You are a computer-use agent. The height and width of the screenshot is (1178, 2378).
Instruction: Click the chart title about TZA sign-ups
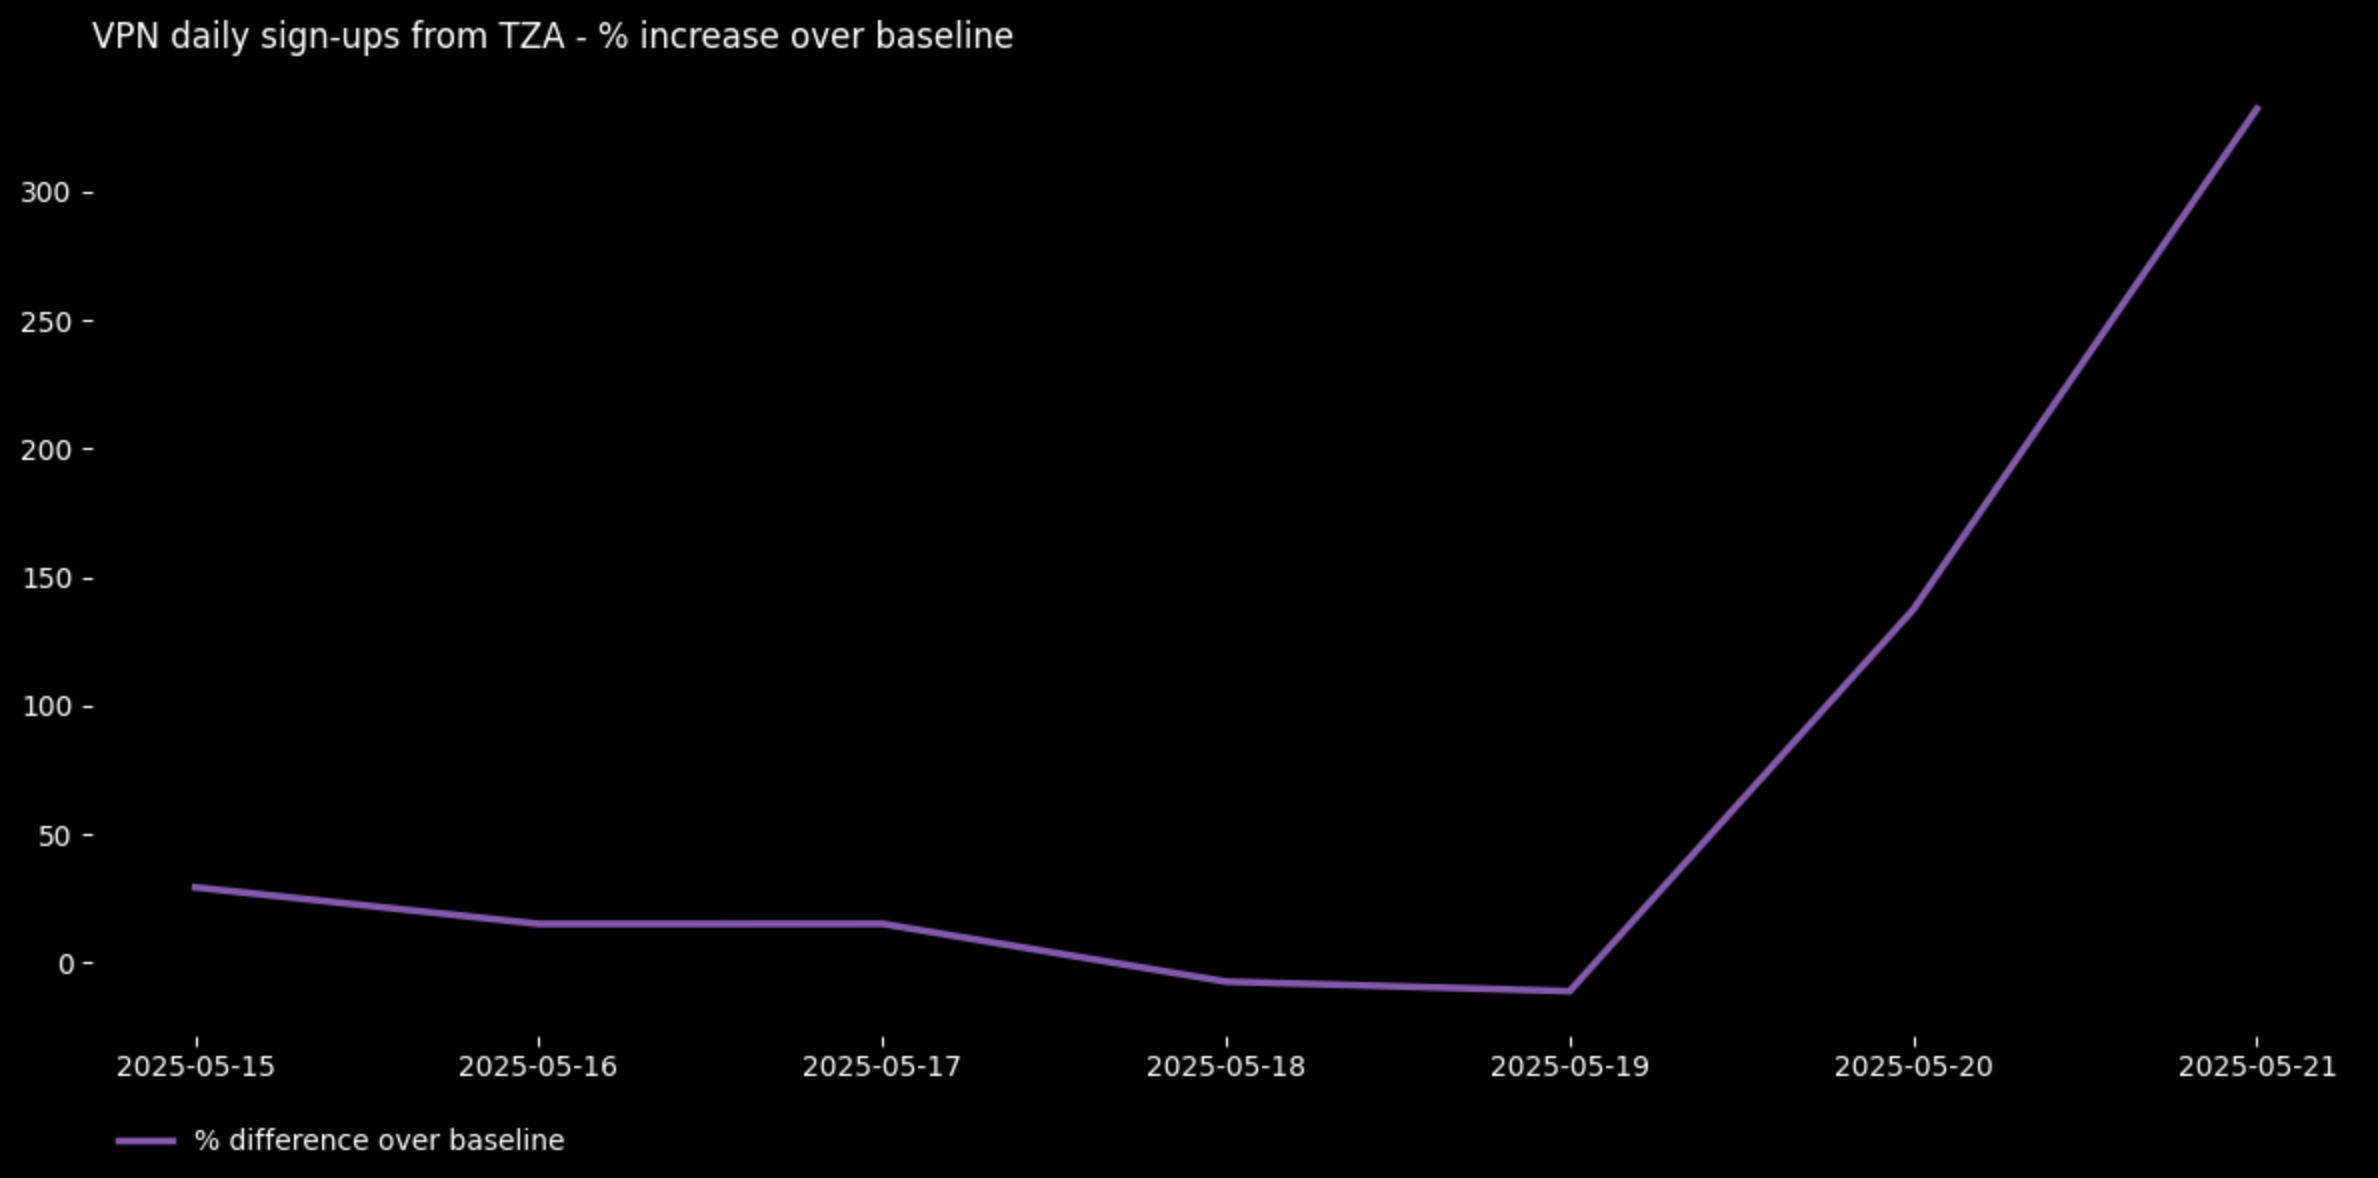552,37
